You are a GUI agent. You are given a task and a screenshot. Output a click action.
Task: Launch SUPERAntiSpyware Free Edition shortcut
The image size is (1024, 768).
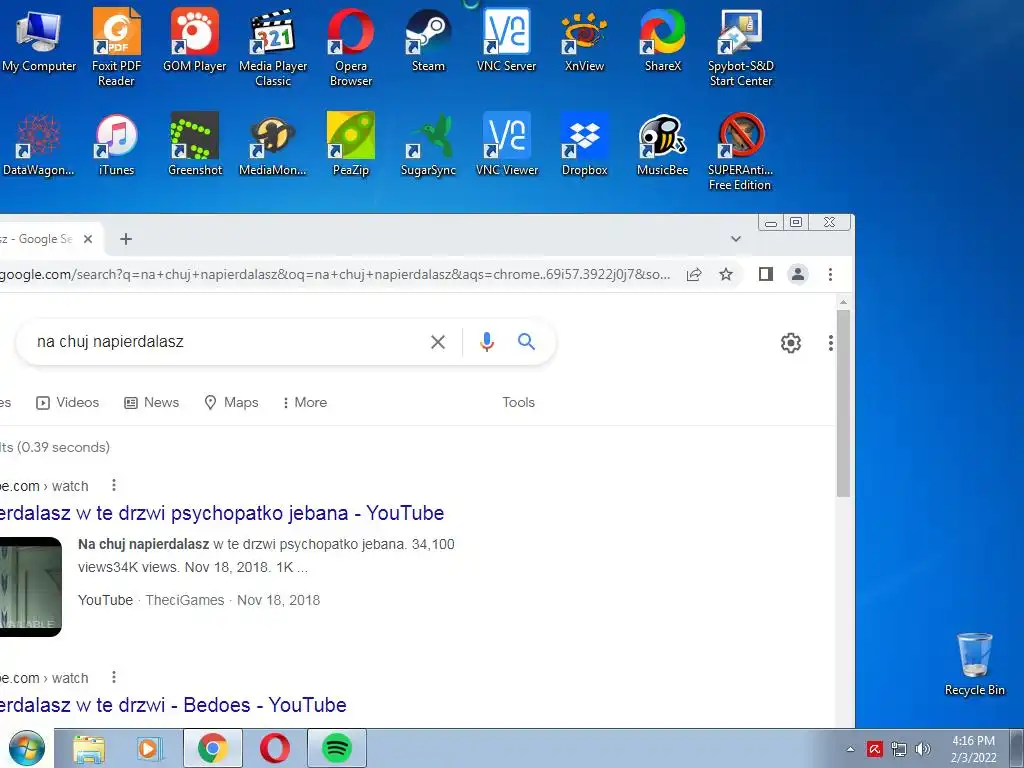[x=741, y=152]
